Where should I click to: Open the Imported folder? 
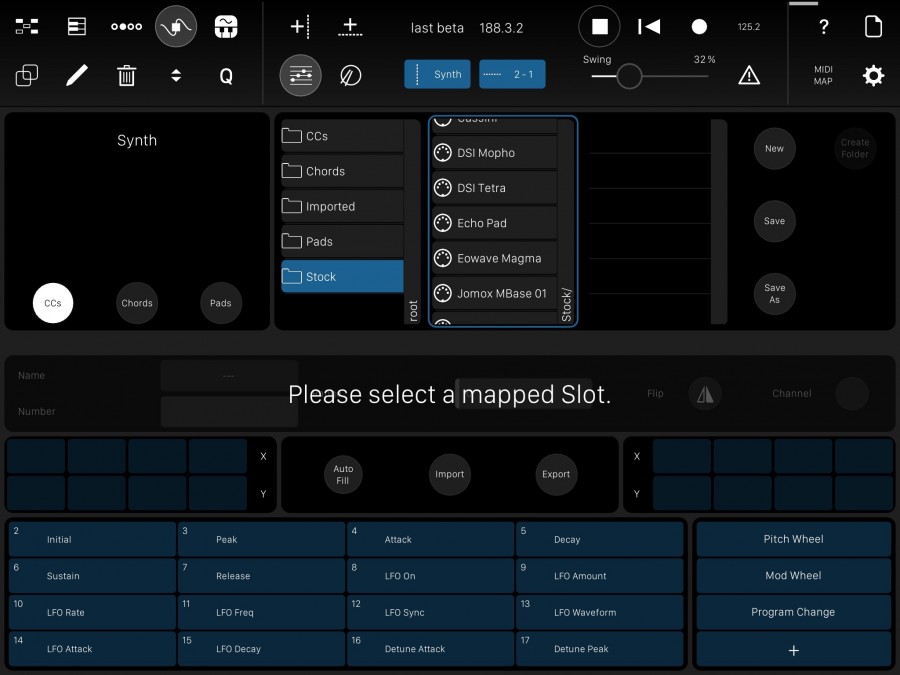tap(341, 206)
